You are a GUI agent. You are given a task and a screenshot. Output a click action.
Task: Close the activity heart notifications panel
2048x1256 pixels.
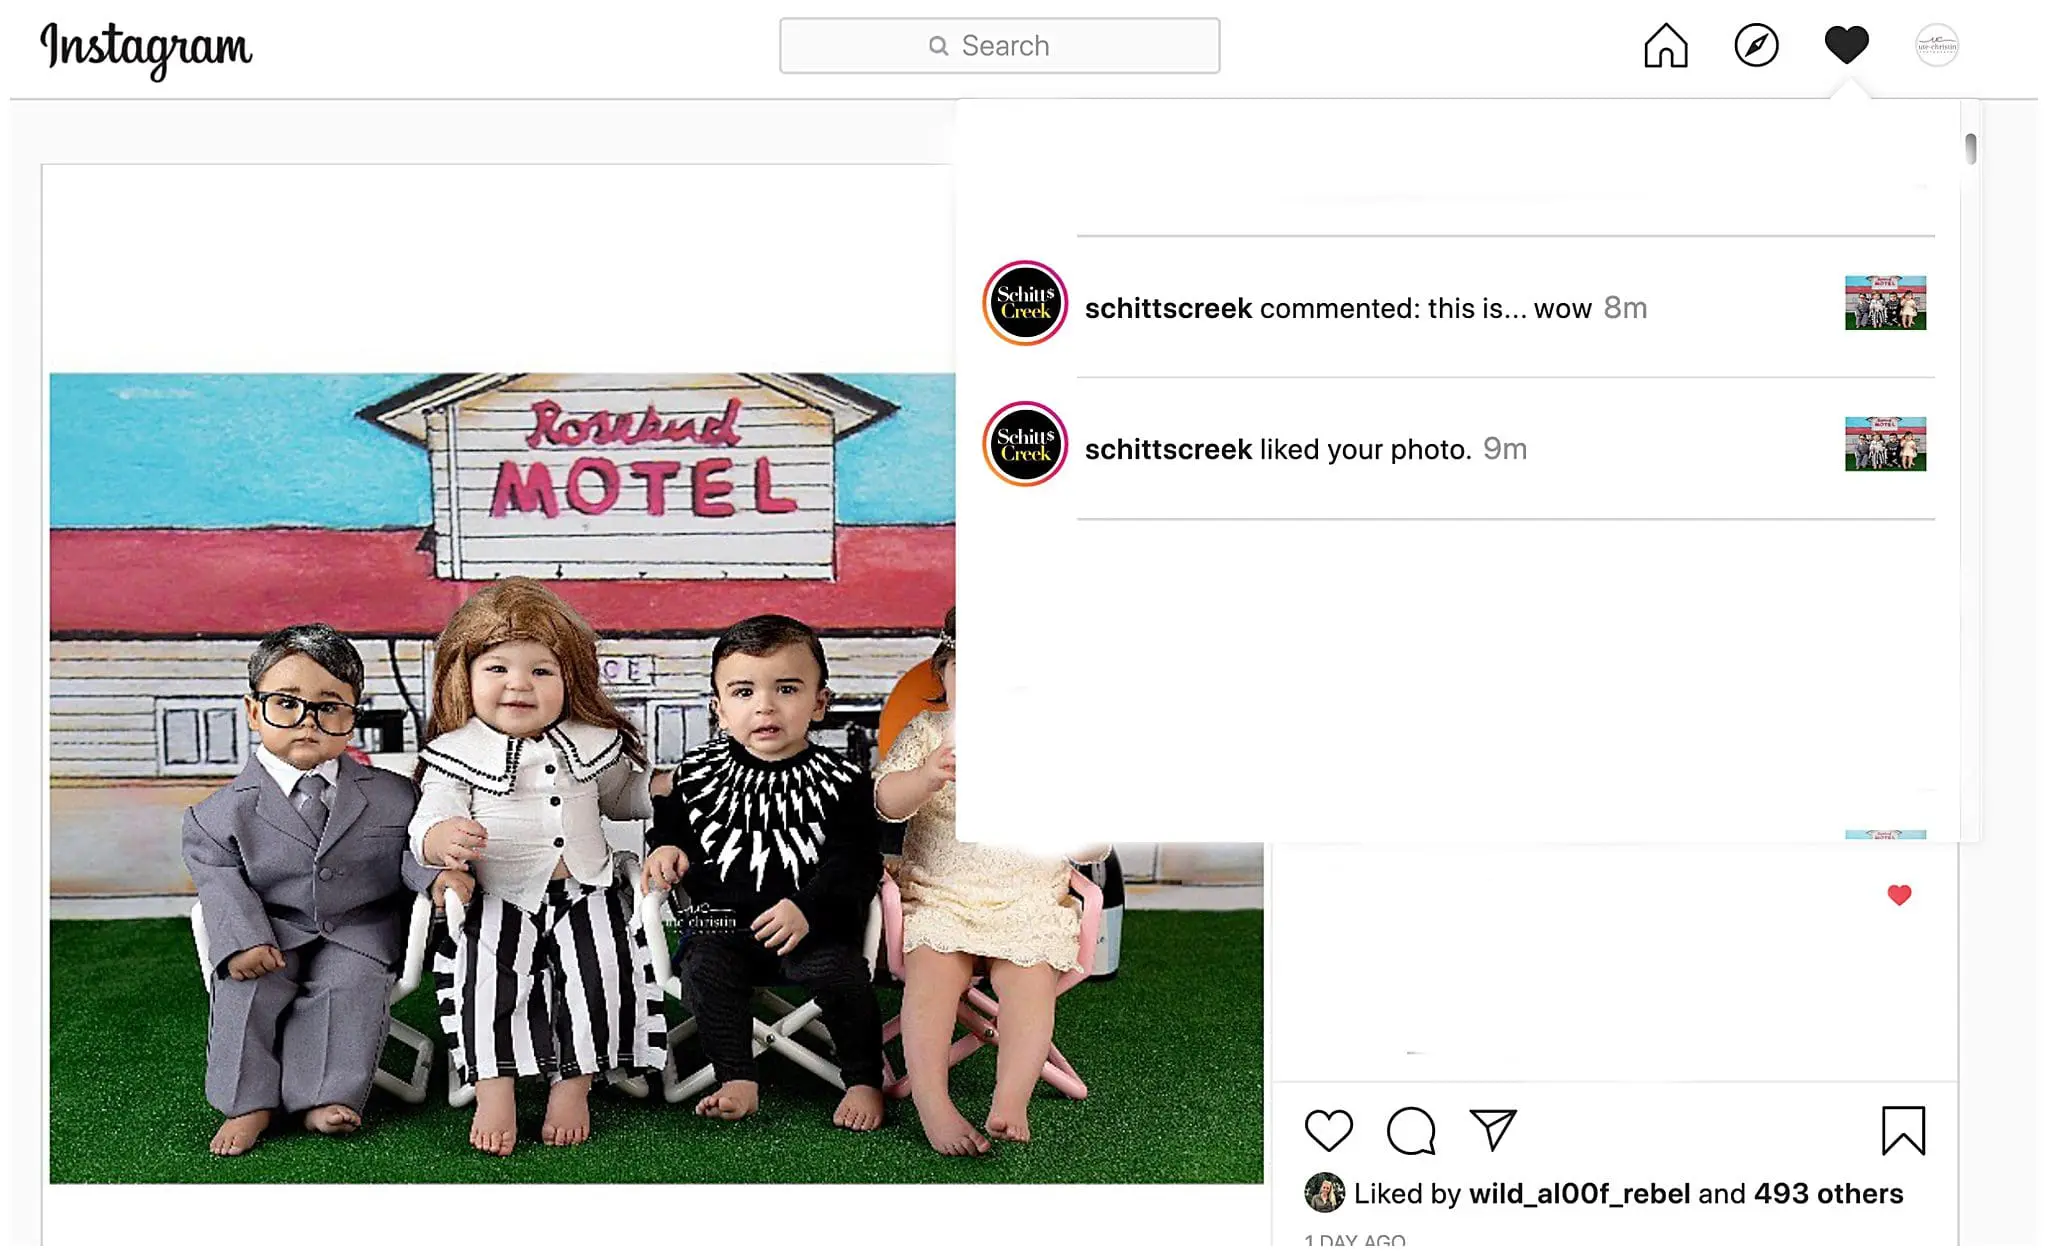point(1846,45)
